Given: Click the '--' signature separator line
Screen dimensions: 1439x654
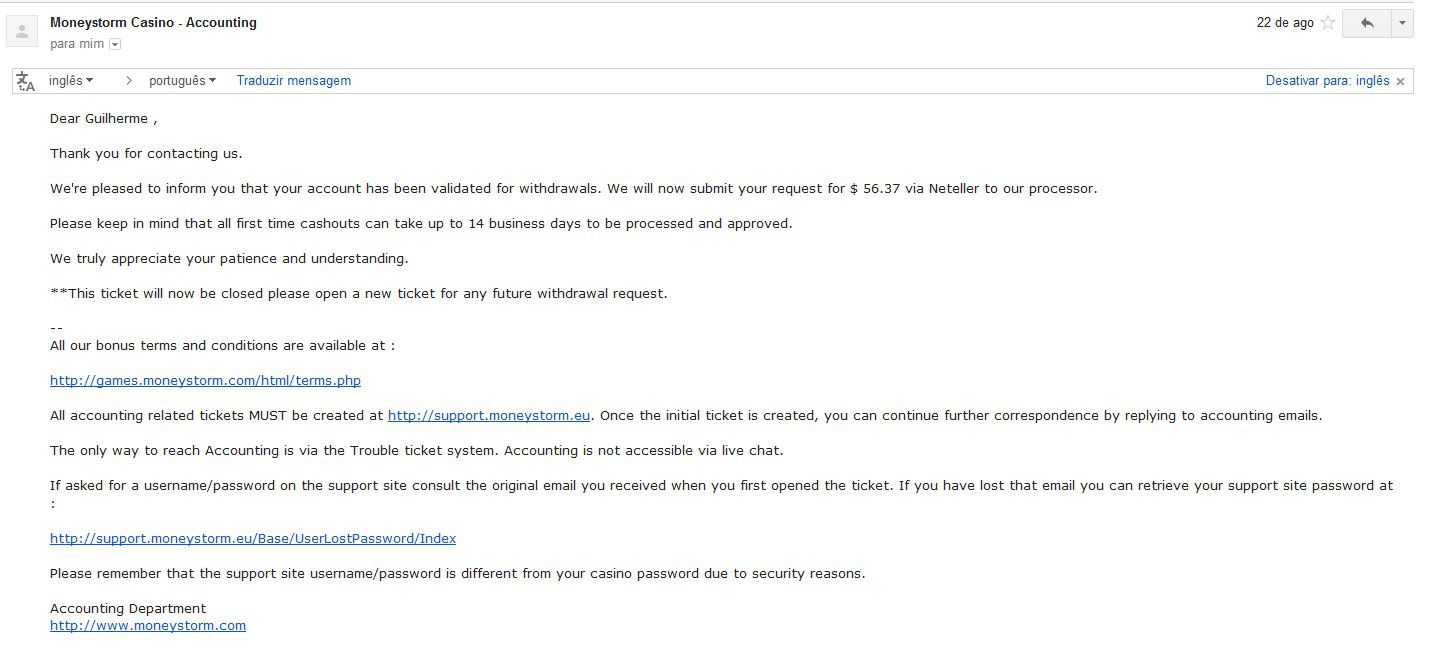Looking at the screenshot, I should point(56,328).
